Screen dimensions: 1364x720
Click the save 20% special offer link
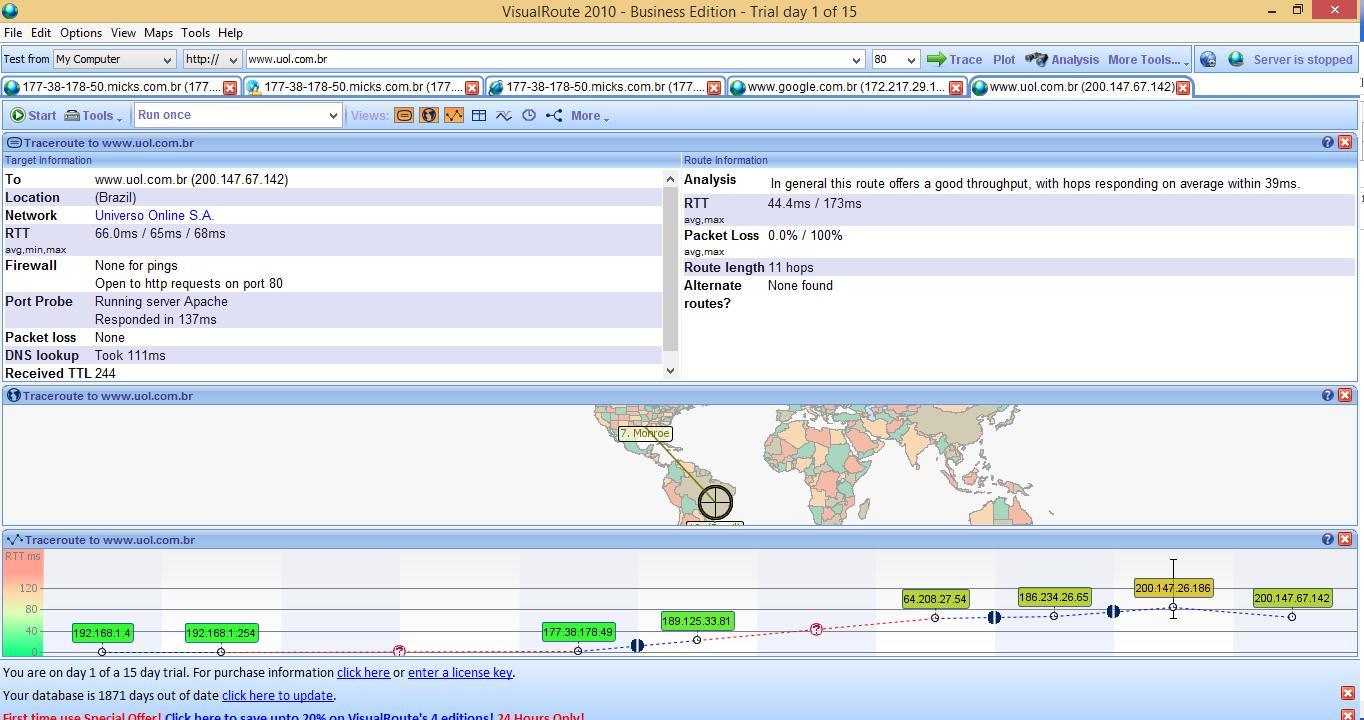click(x=329, y=716)
